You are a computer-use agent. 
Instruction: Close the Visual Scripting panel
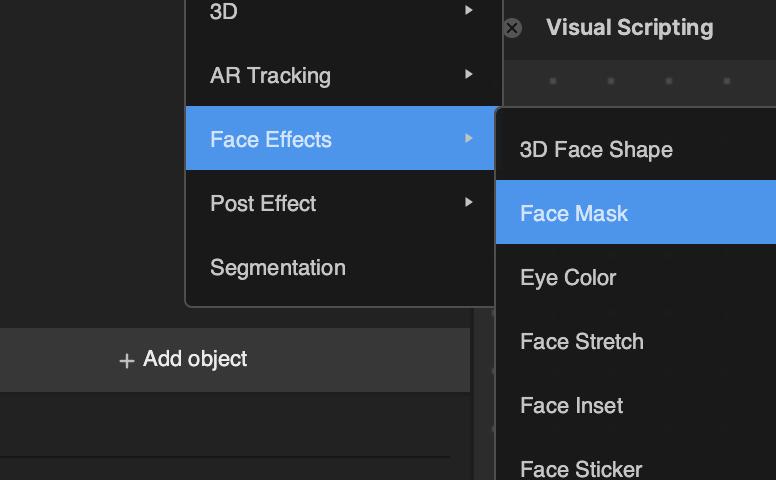[x=512, y=28]
